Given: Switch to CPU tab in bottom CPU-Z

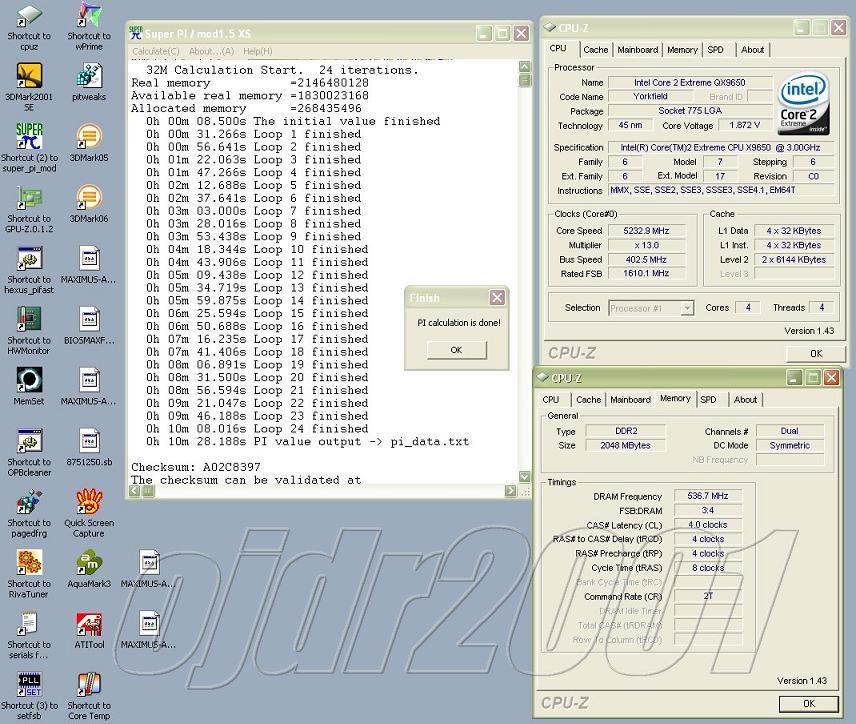Looking at the screenshot, I should click(551, 400).
